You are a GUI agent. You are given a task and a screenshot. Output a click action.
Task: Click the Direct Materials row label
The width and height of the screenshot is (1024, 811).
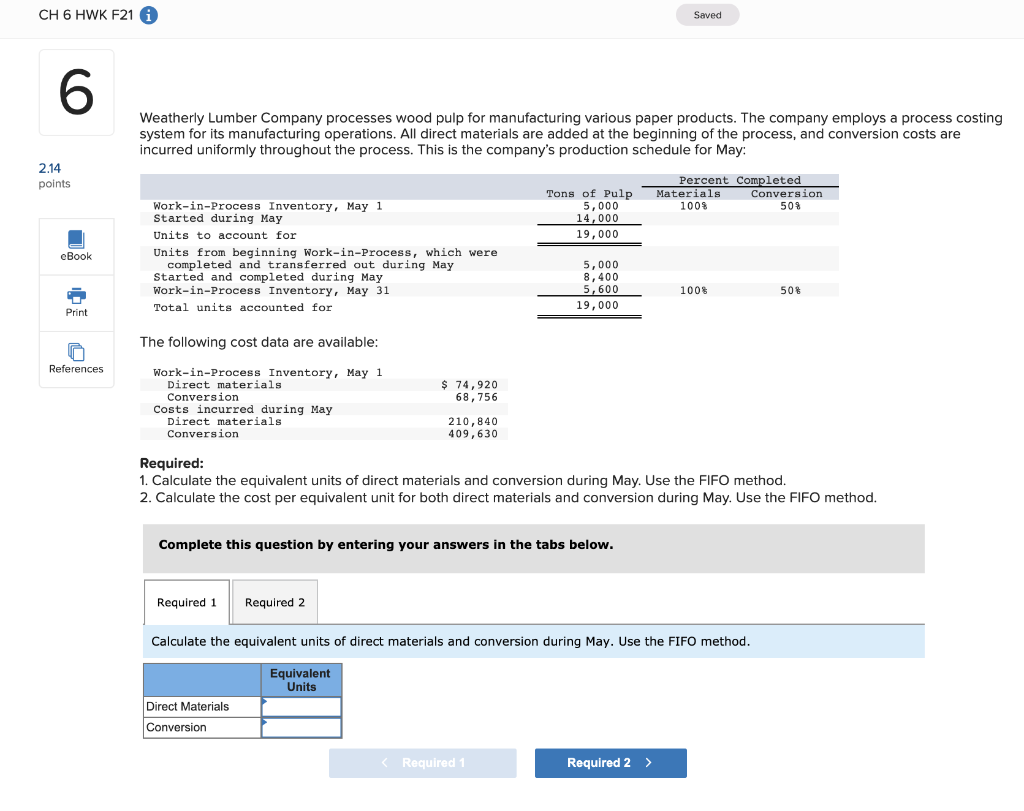(202, 707)
